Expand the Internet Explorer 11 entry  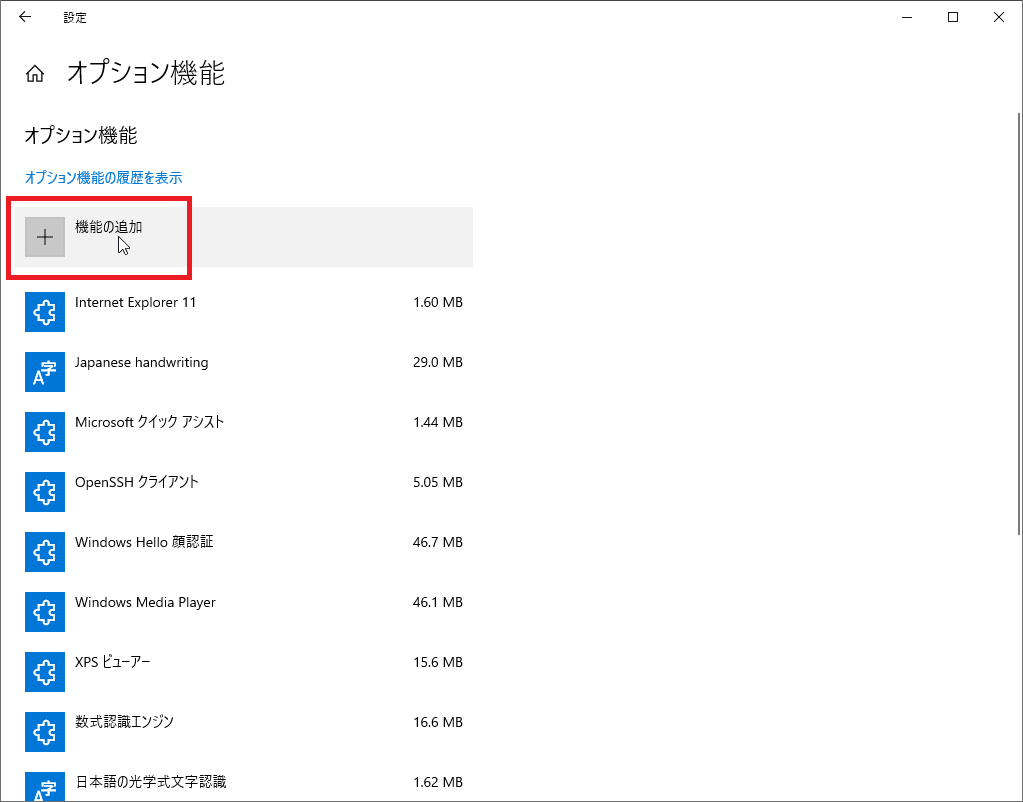pos(136,303)
